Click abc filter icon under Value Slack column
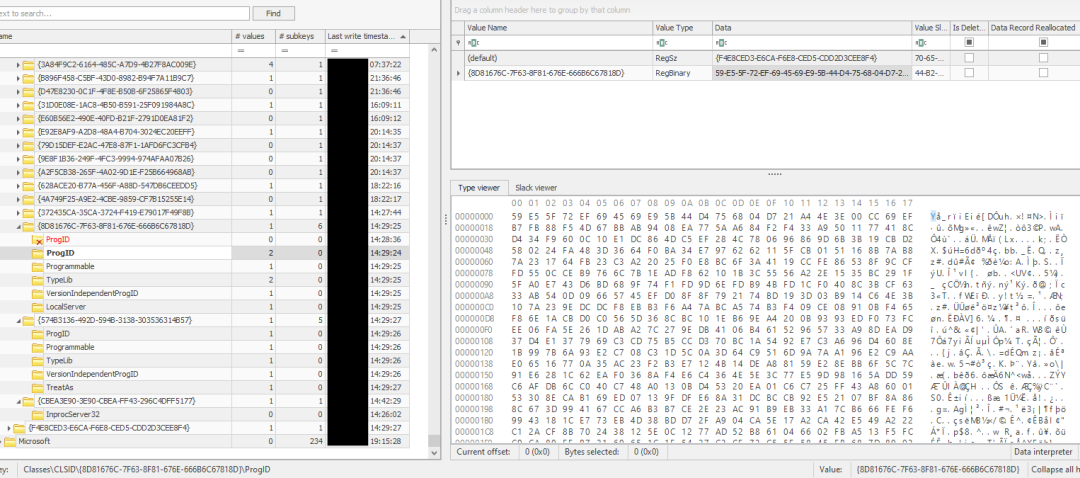This screenshot has width=1080, height=478. pyautogui.click(x=919, y=43)
